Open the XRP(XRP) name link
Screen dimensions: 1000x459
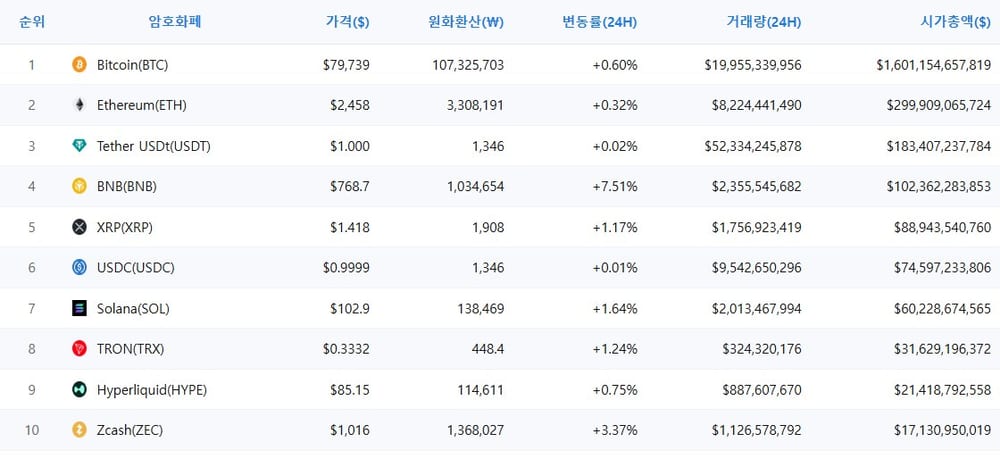[125, 227]
